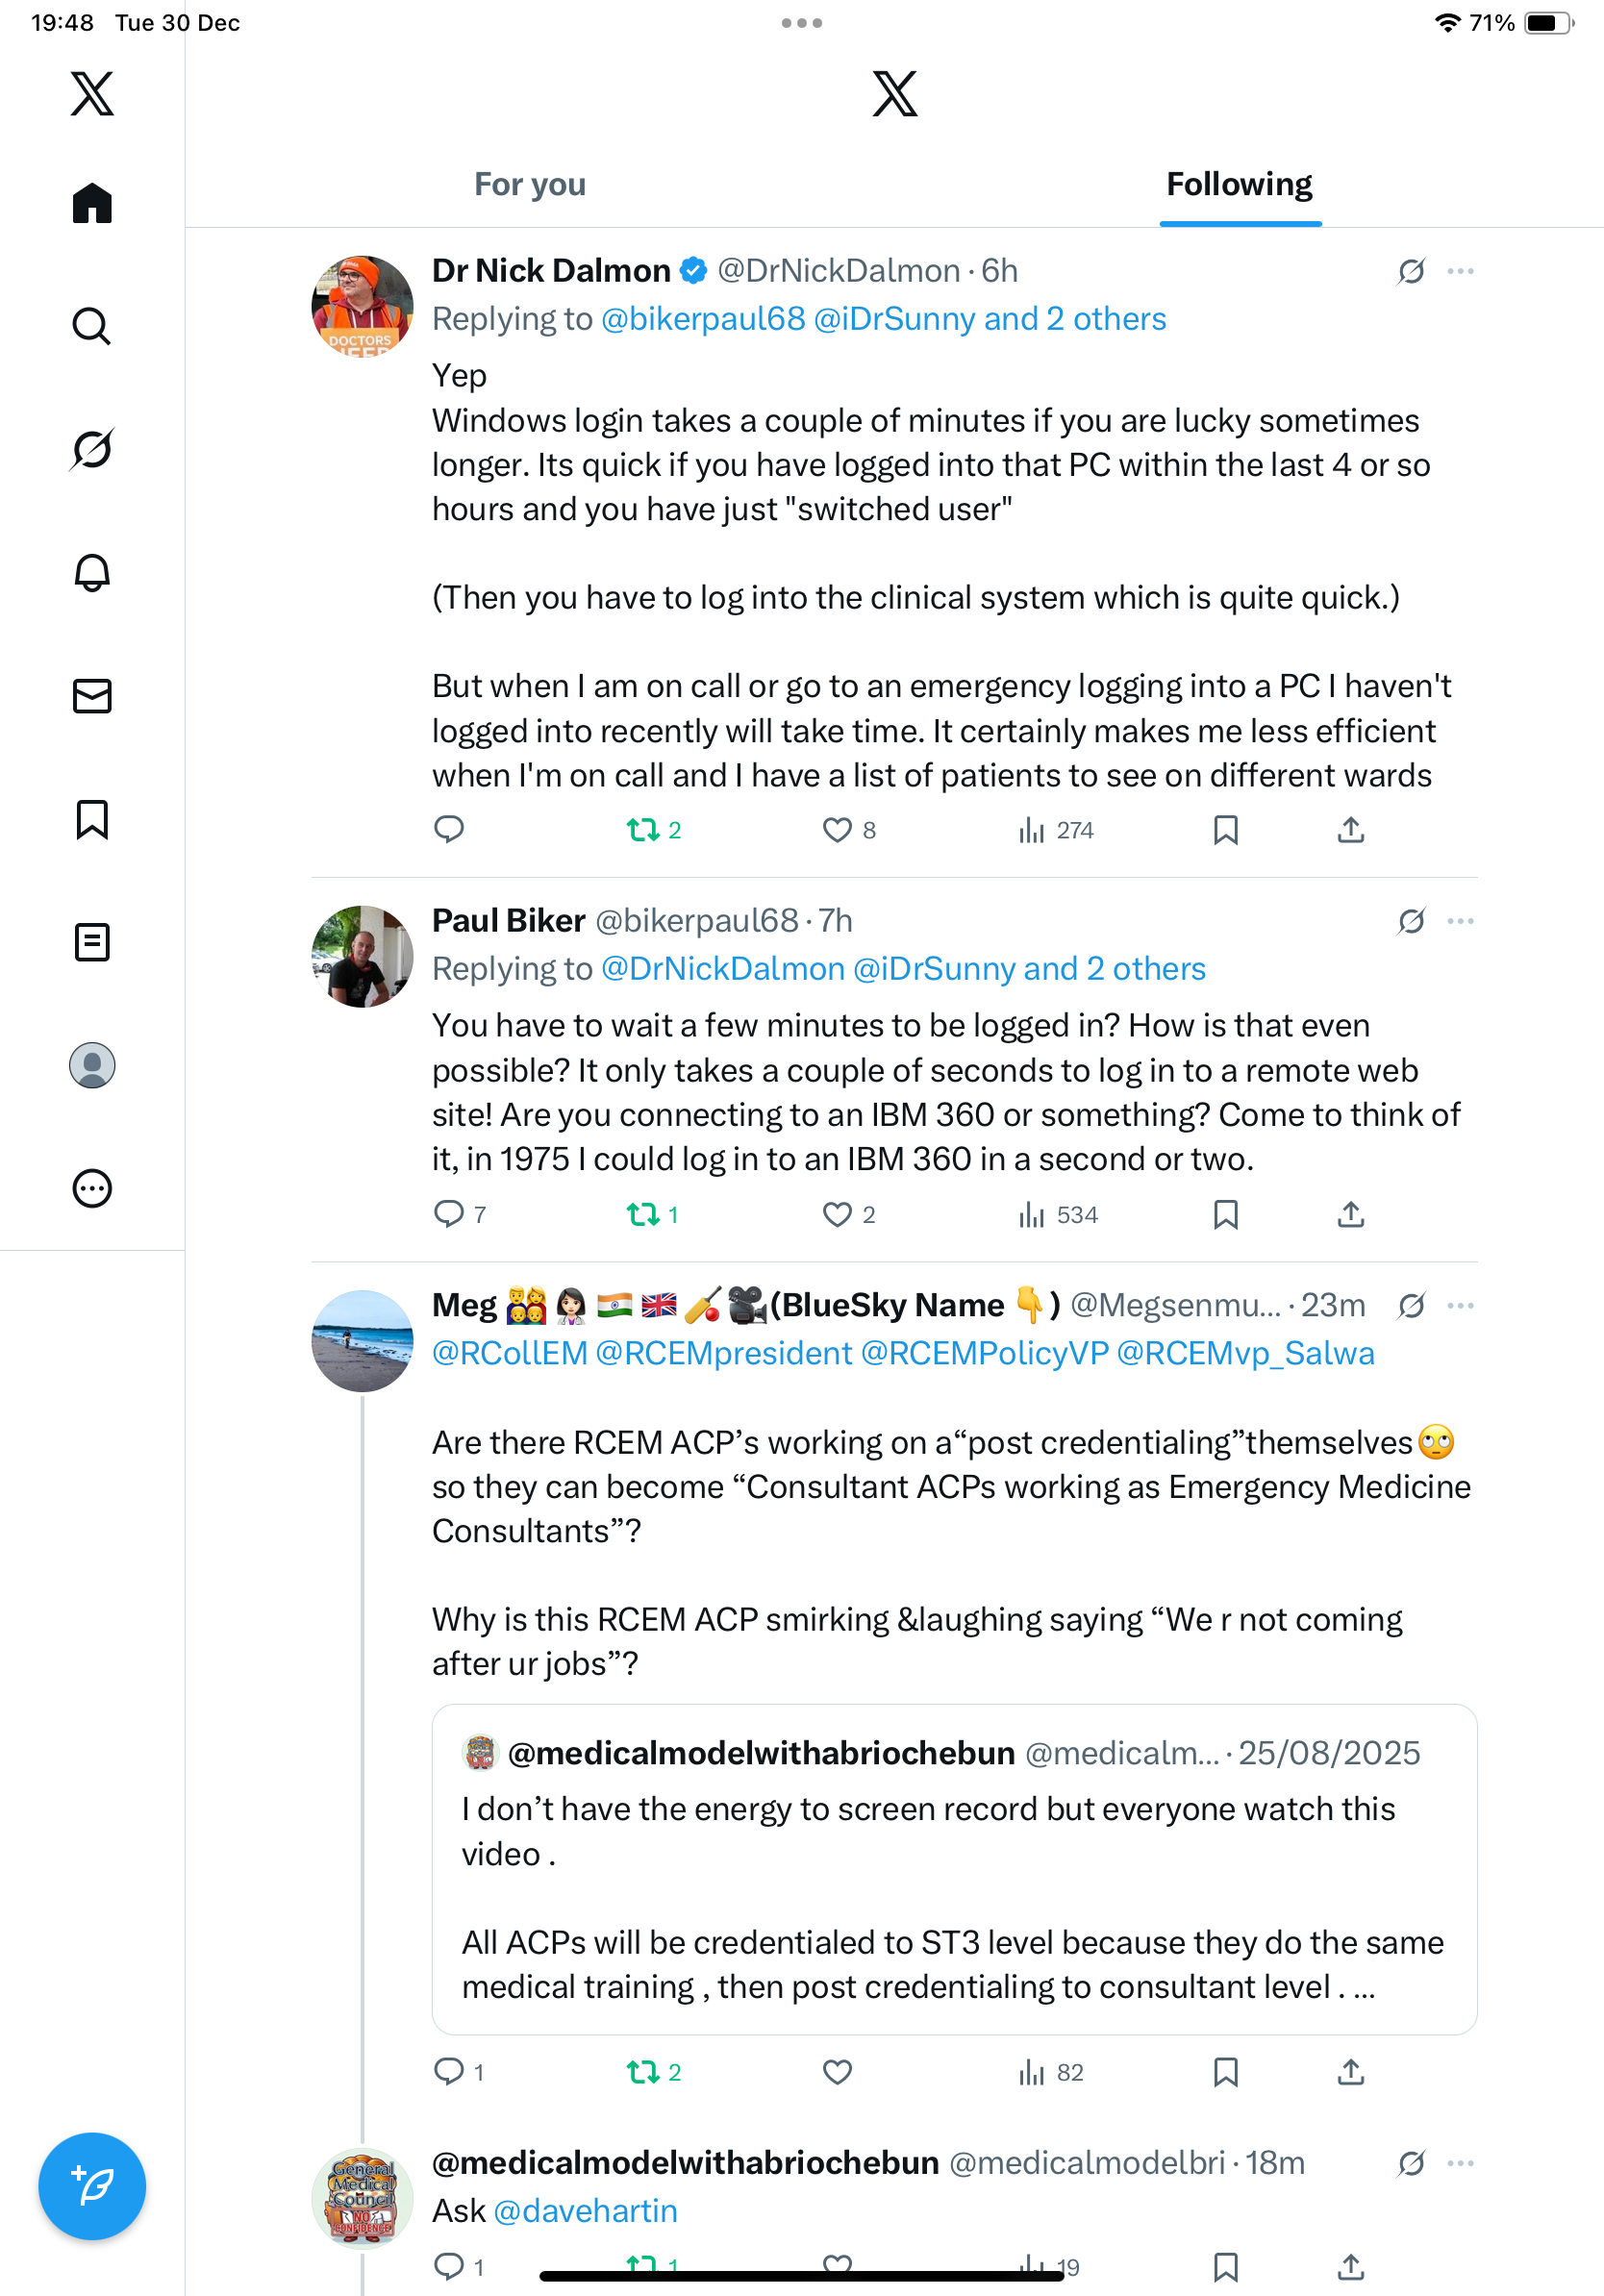Undo repost on Meg's post
Screen dimensions: 1604x2296
[x=643, y=2072]
